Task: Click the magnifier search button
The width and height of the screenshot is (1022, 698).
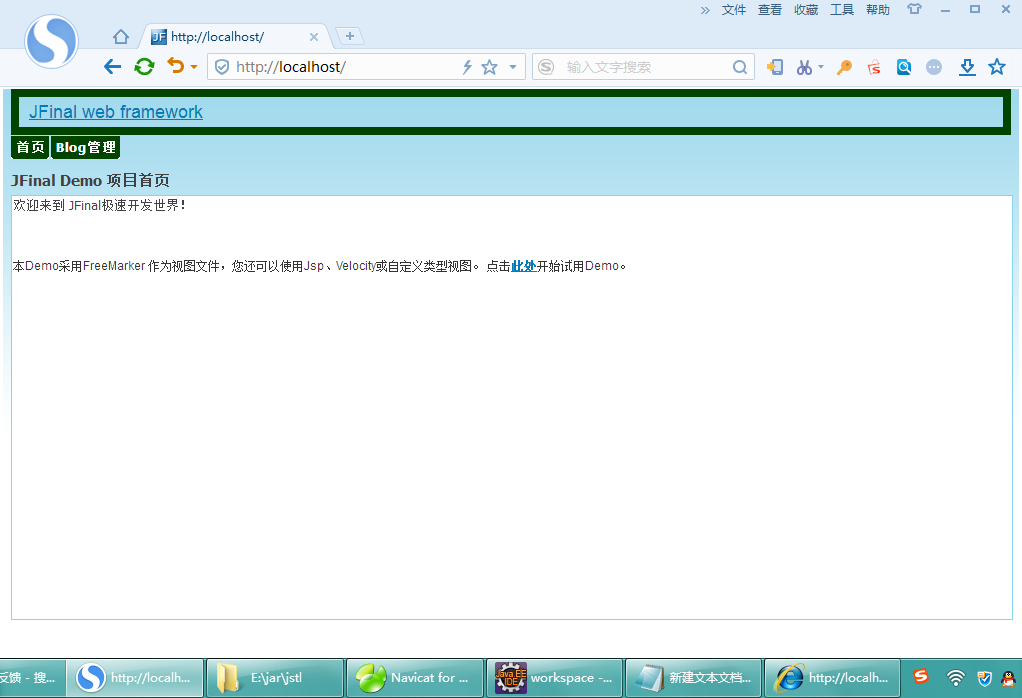Action: coord(740,67)
